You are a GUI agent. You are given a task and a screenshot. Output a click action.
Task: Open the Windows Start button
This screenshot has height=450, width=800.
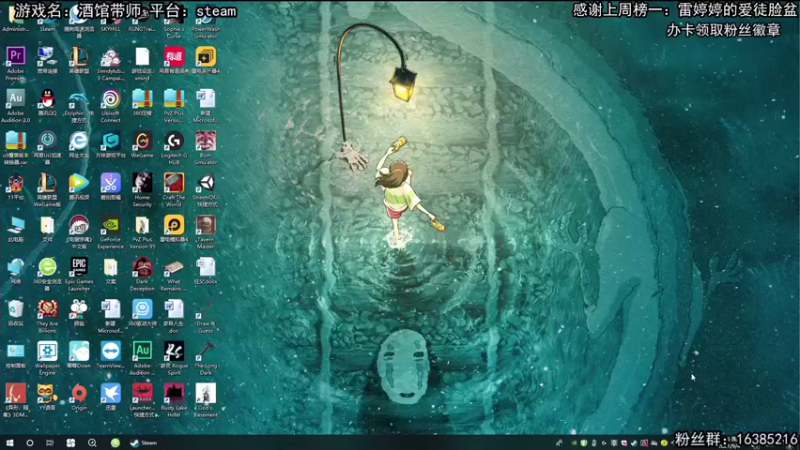click(x=10, y=443)
